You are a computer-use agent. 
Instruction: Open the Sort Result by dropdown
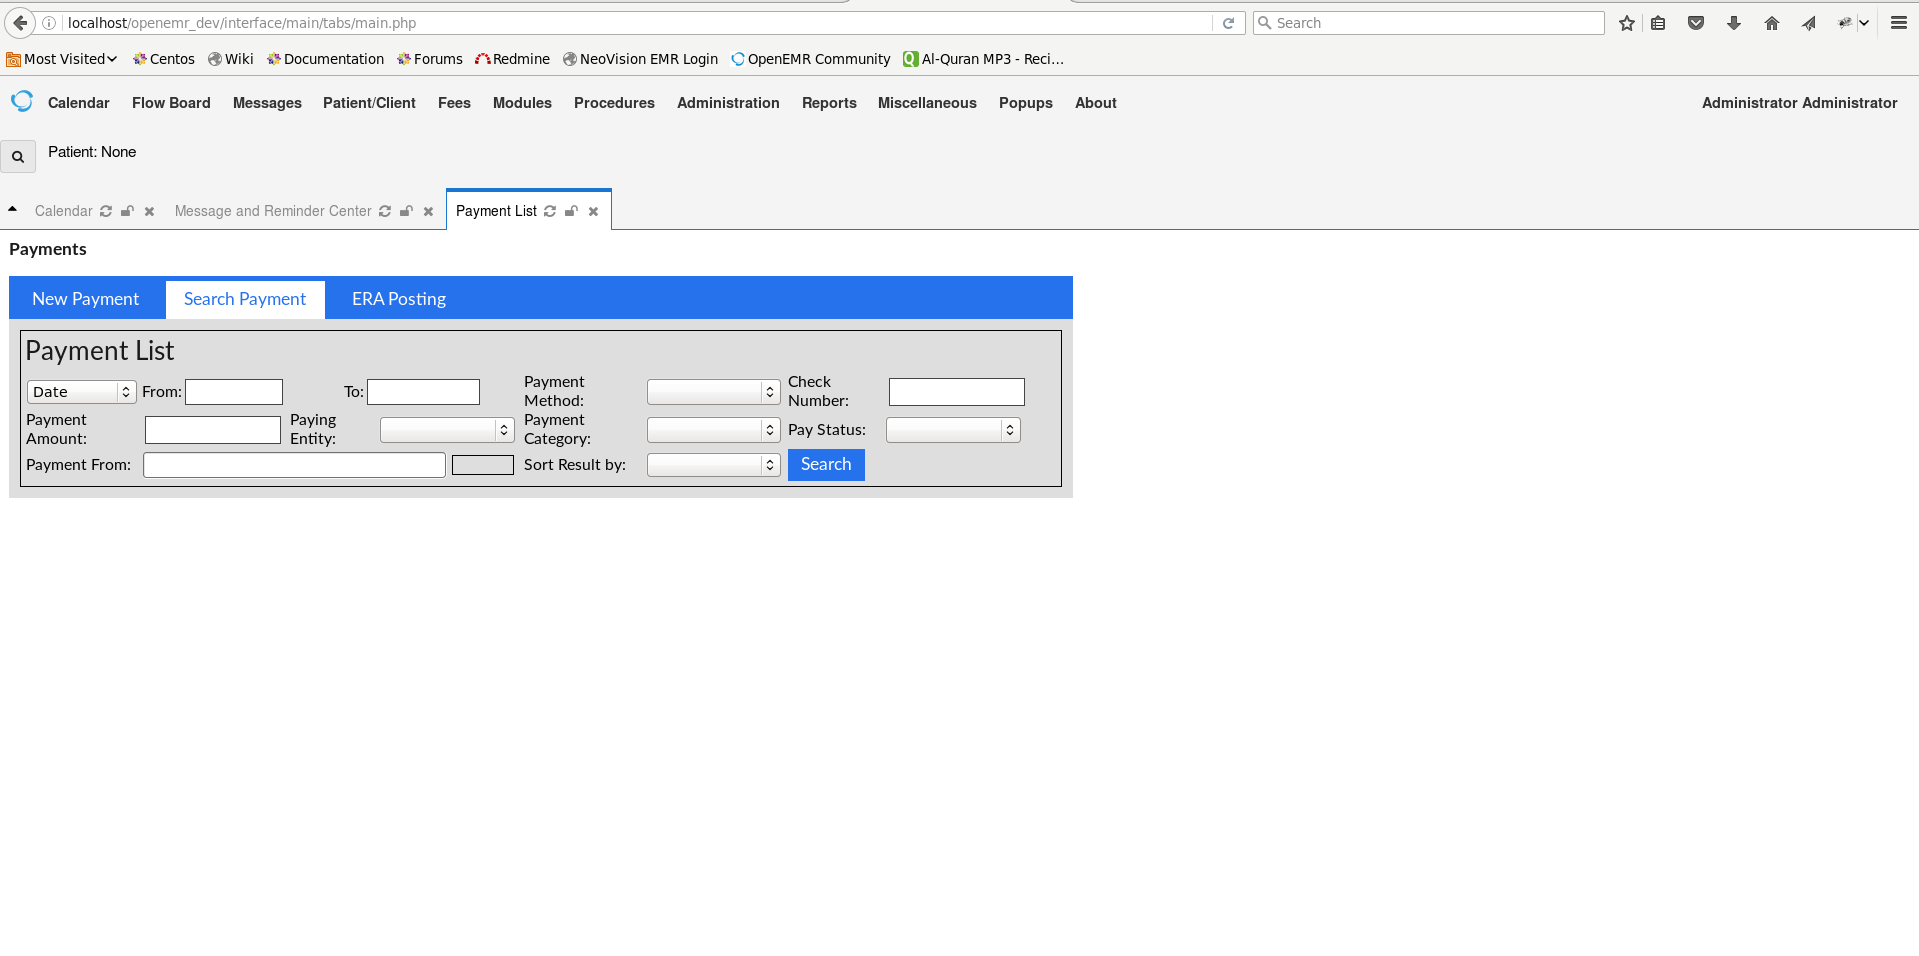pyautogui.click(x=713, y=465)
